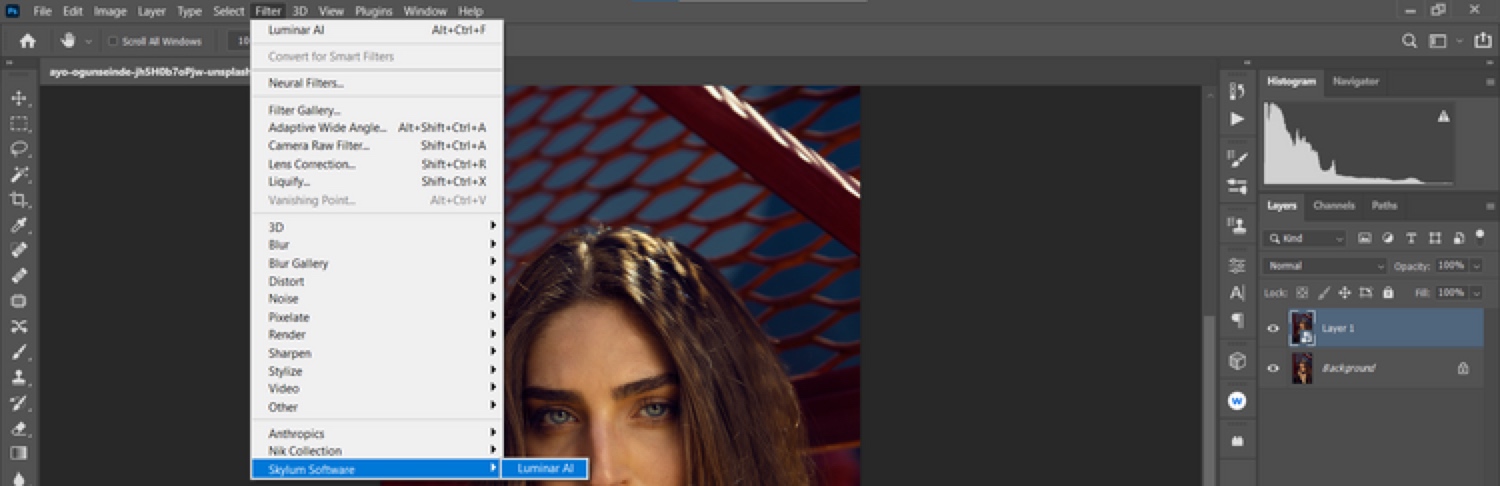Click the Home icon in options bar
This screenshot has height=486, width=1500.
coord(28,41)
